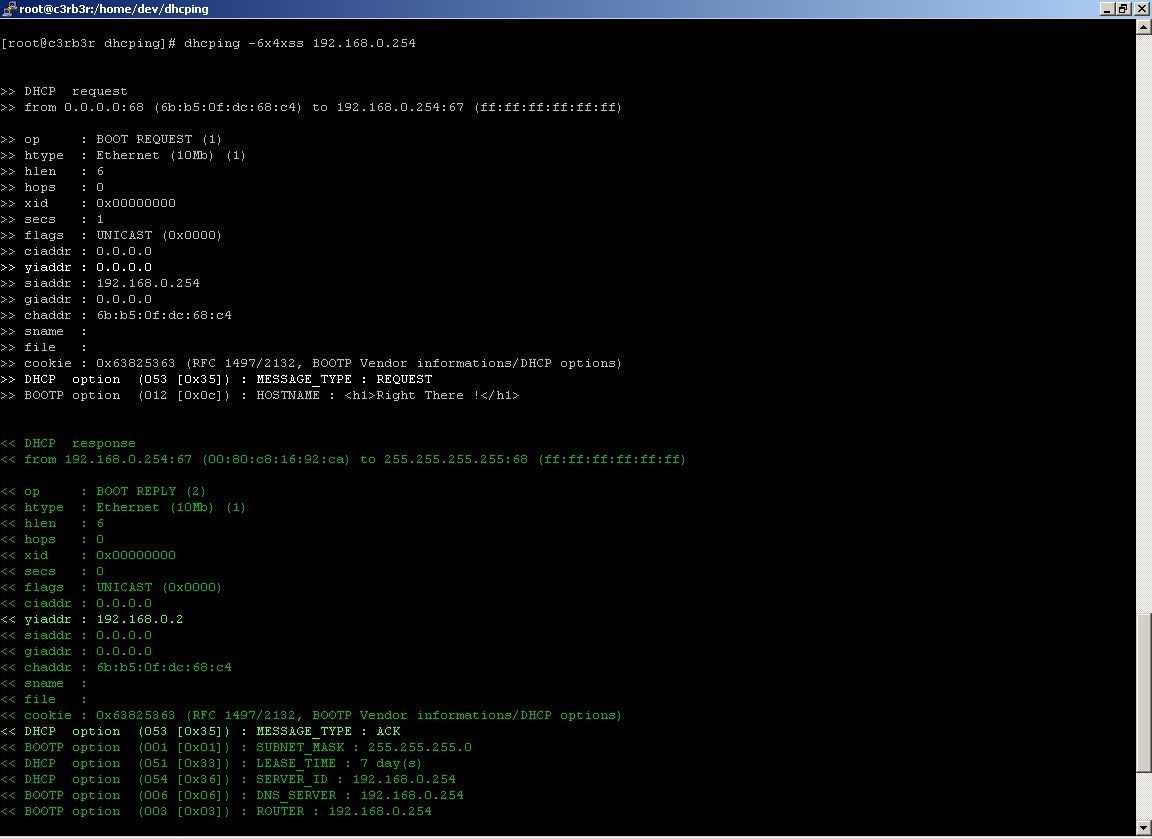Click ROUTER 192.168.0.254 option
The image size is (1152, 839).
[217, 811]
